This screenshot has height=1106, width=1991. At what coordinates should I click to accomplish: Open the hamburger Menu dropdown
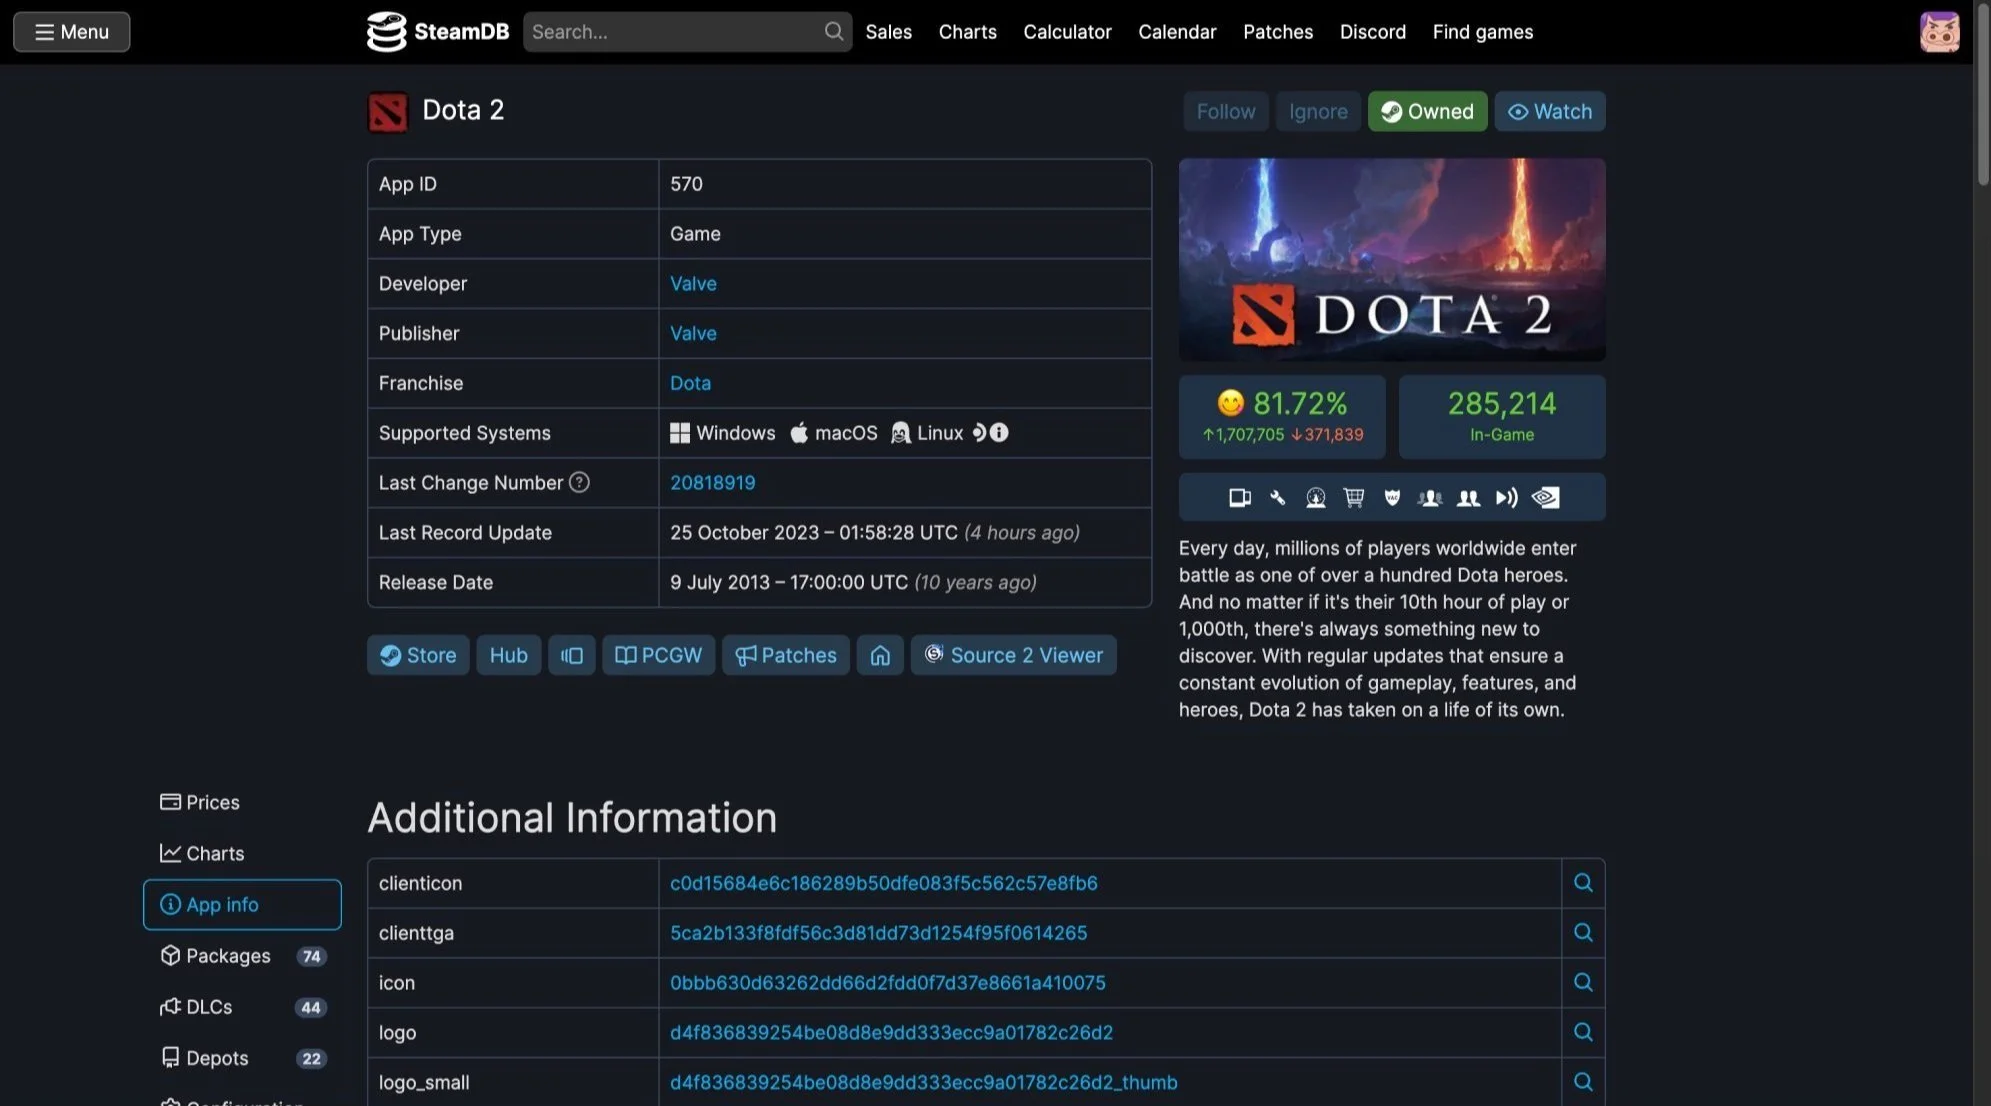[71, 32]
